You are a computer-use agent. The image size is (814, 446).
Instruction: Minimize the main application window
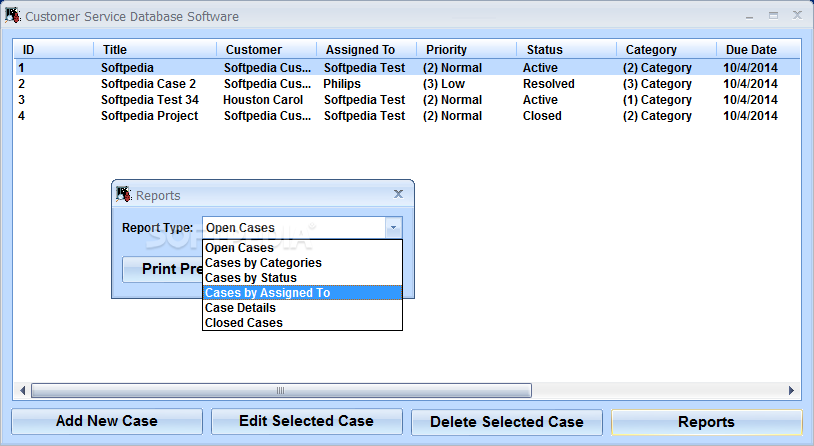point(749,17)
